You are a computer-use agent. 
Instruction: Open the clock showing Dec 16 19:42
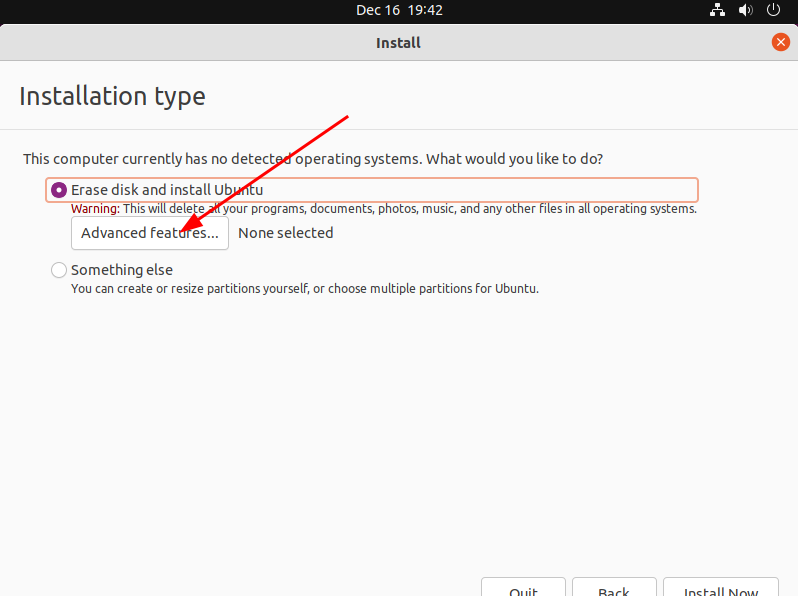(x=399, y=10)
